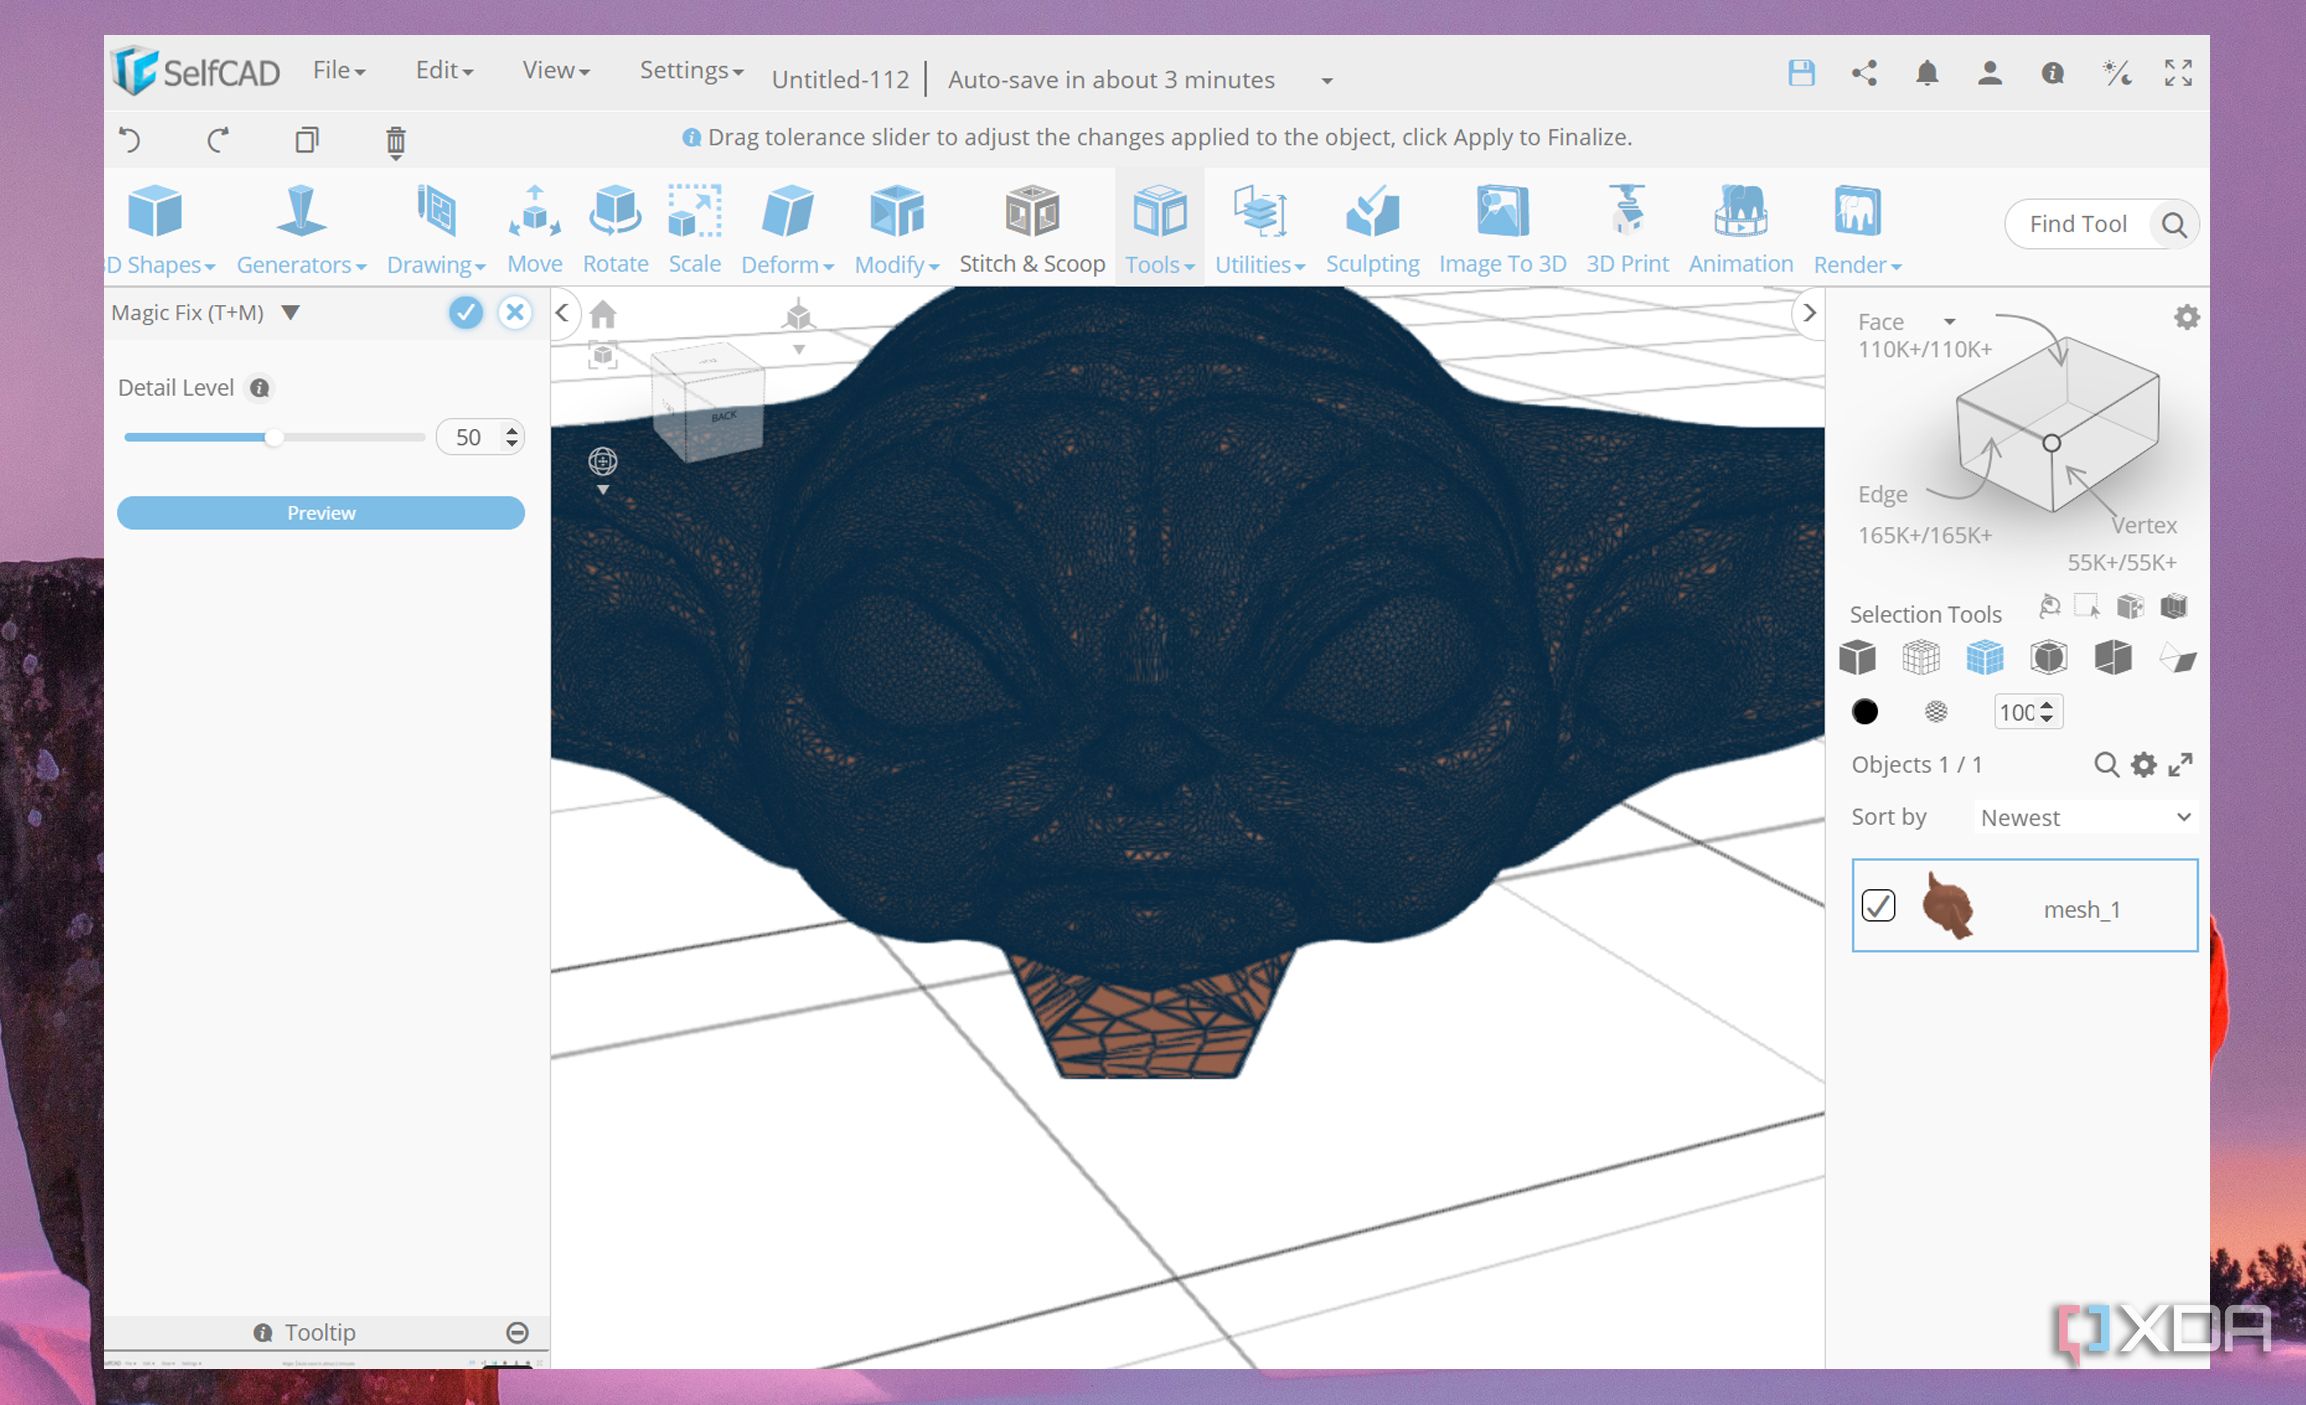Click the Save disk icon
Screen dimensions: 2306x1405
(x=1801, y=73)
